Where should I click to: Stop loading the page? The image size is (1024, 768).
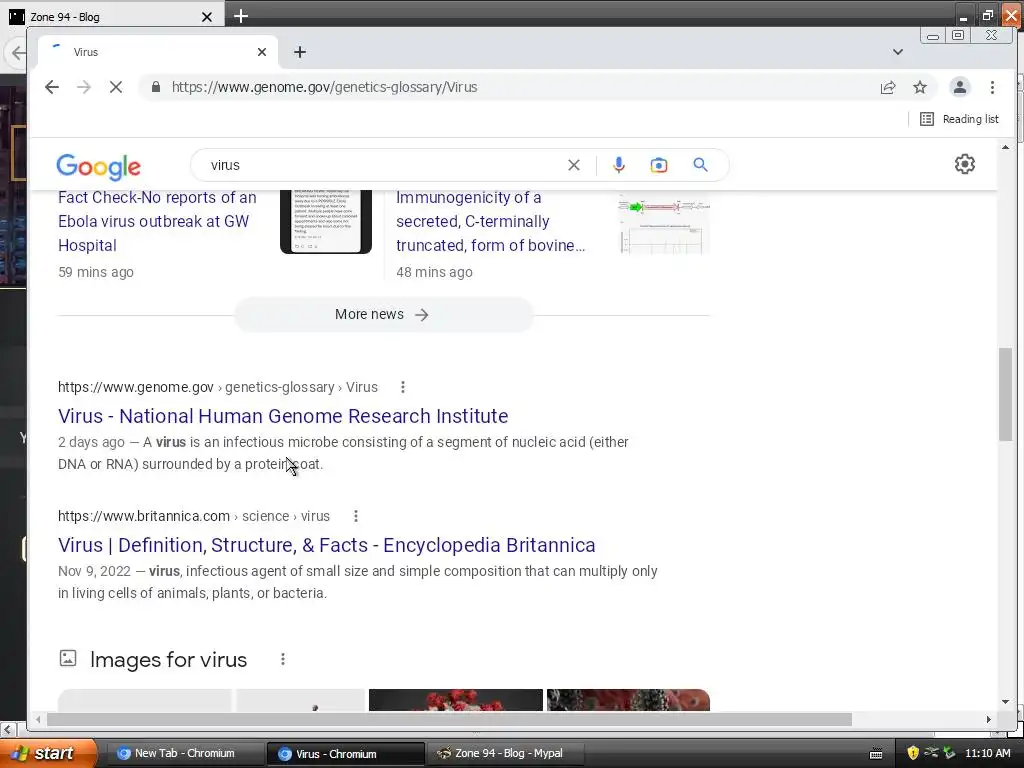coord(116,88)
